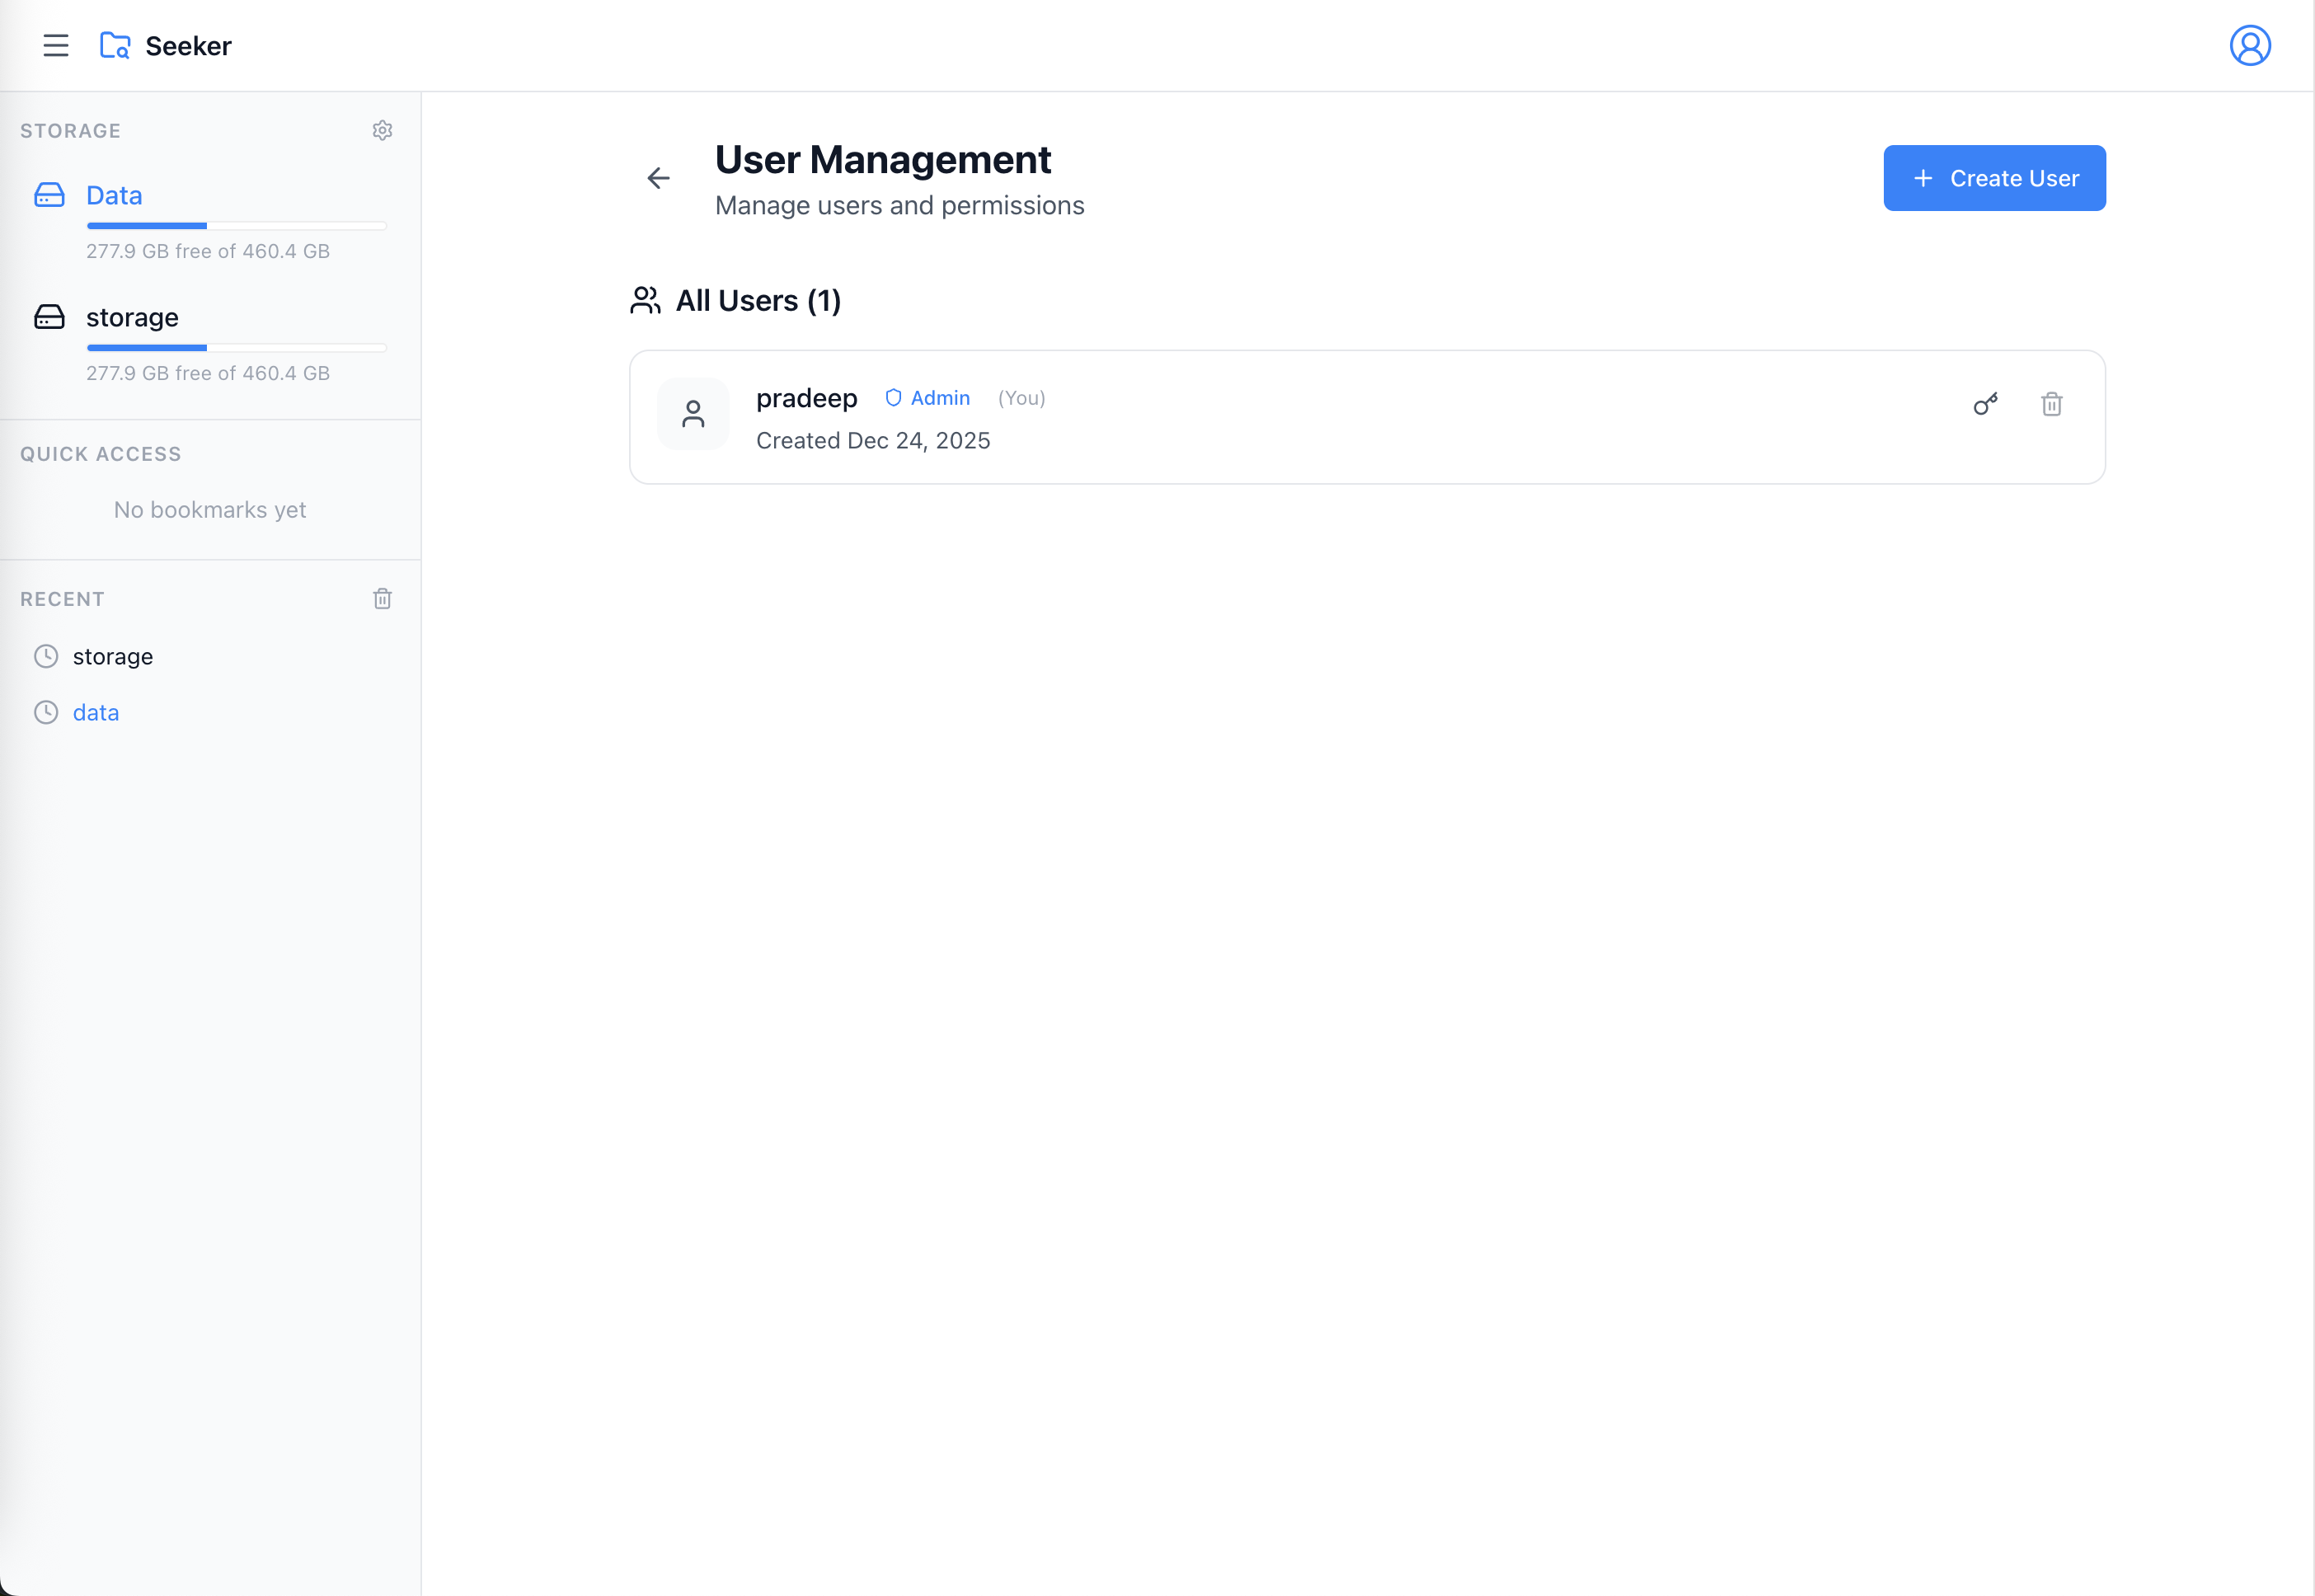2315x1596 pixels.
Task: Click the back arrow beside User Management
Action: click(x=658, y=179)
